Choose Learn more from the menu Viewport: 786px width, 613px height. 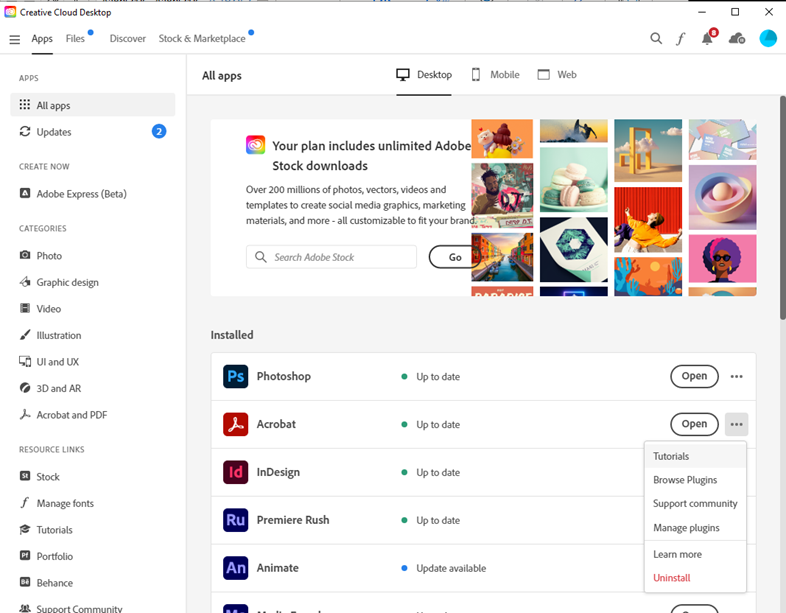[695, 554]
